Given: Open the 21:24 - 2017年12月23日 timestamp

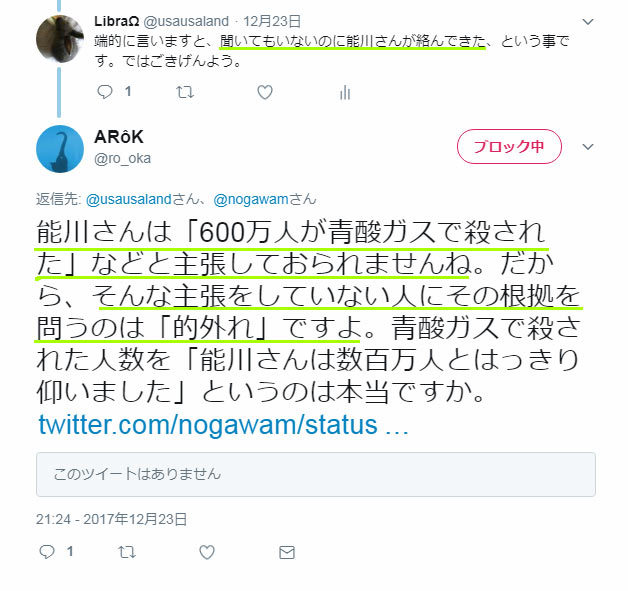Looking at the screenshot, I should click(x=111, y=519).
